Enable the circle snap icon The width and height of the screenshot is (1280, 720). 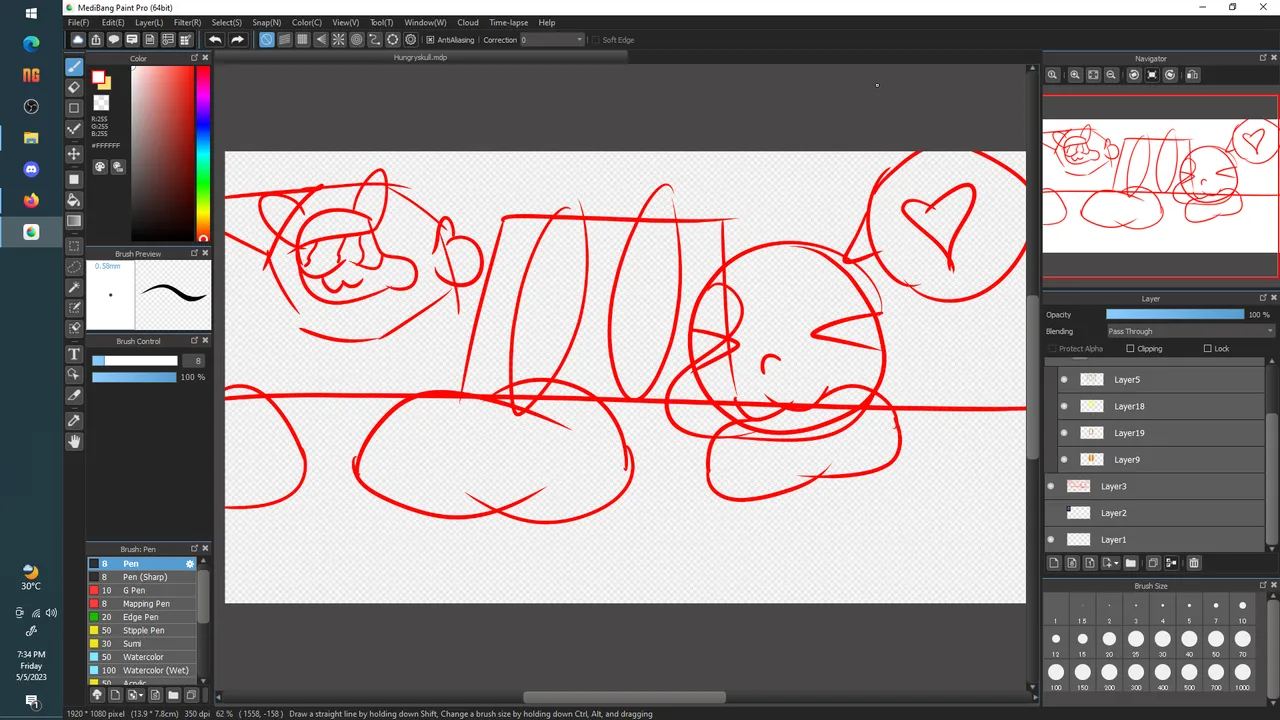coord(357,40)
